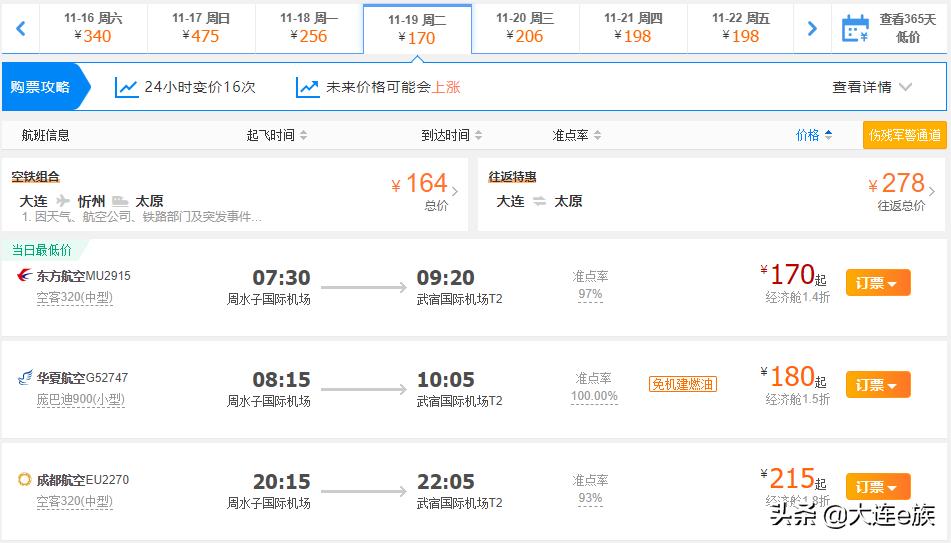Click the 100.00% on-time rate value
The height and width of the screenshot is (543, 951).
[x=594, y=396]
